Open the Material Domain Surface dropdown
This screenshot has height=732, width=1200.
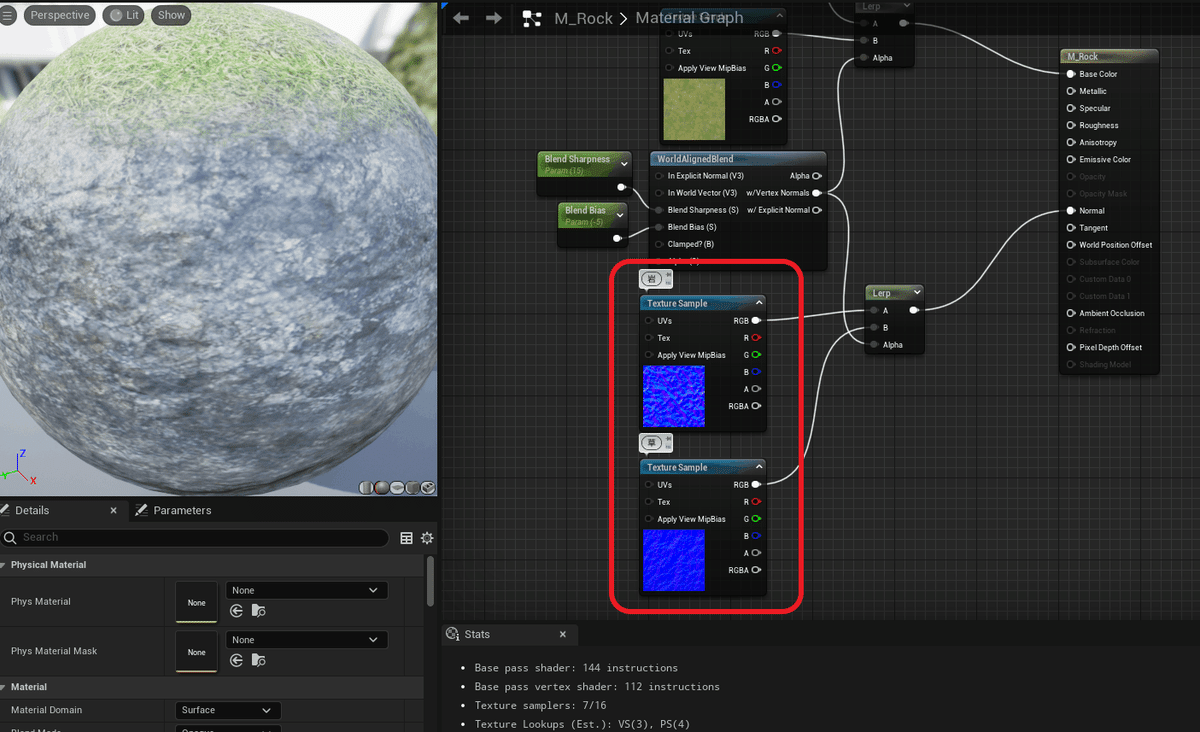pos(228,710)
